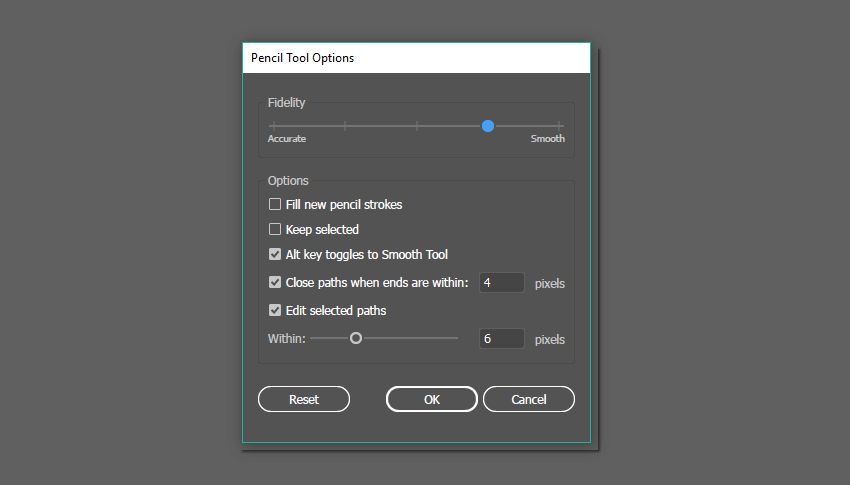Disable Alt key toggles to Smooth Tool

[275, 255]
